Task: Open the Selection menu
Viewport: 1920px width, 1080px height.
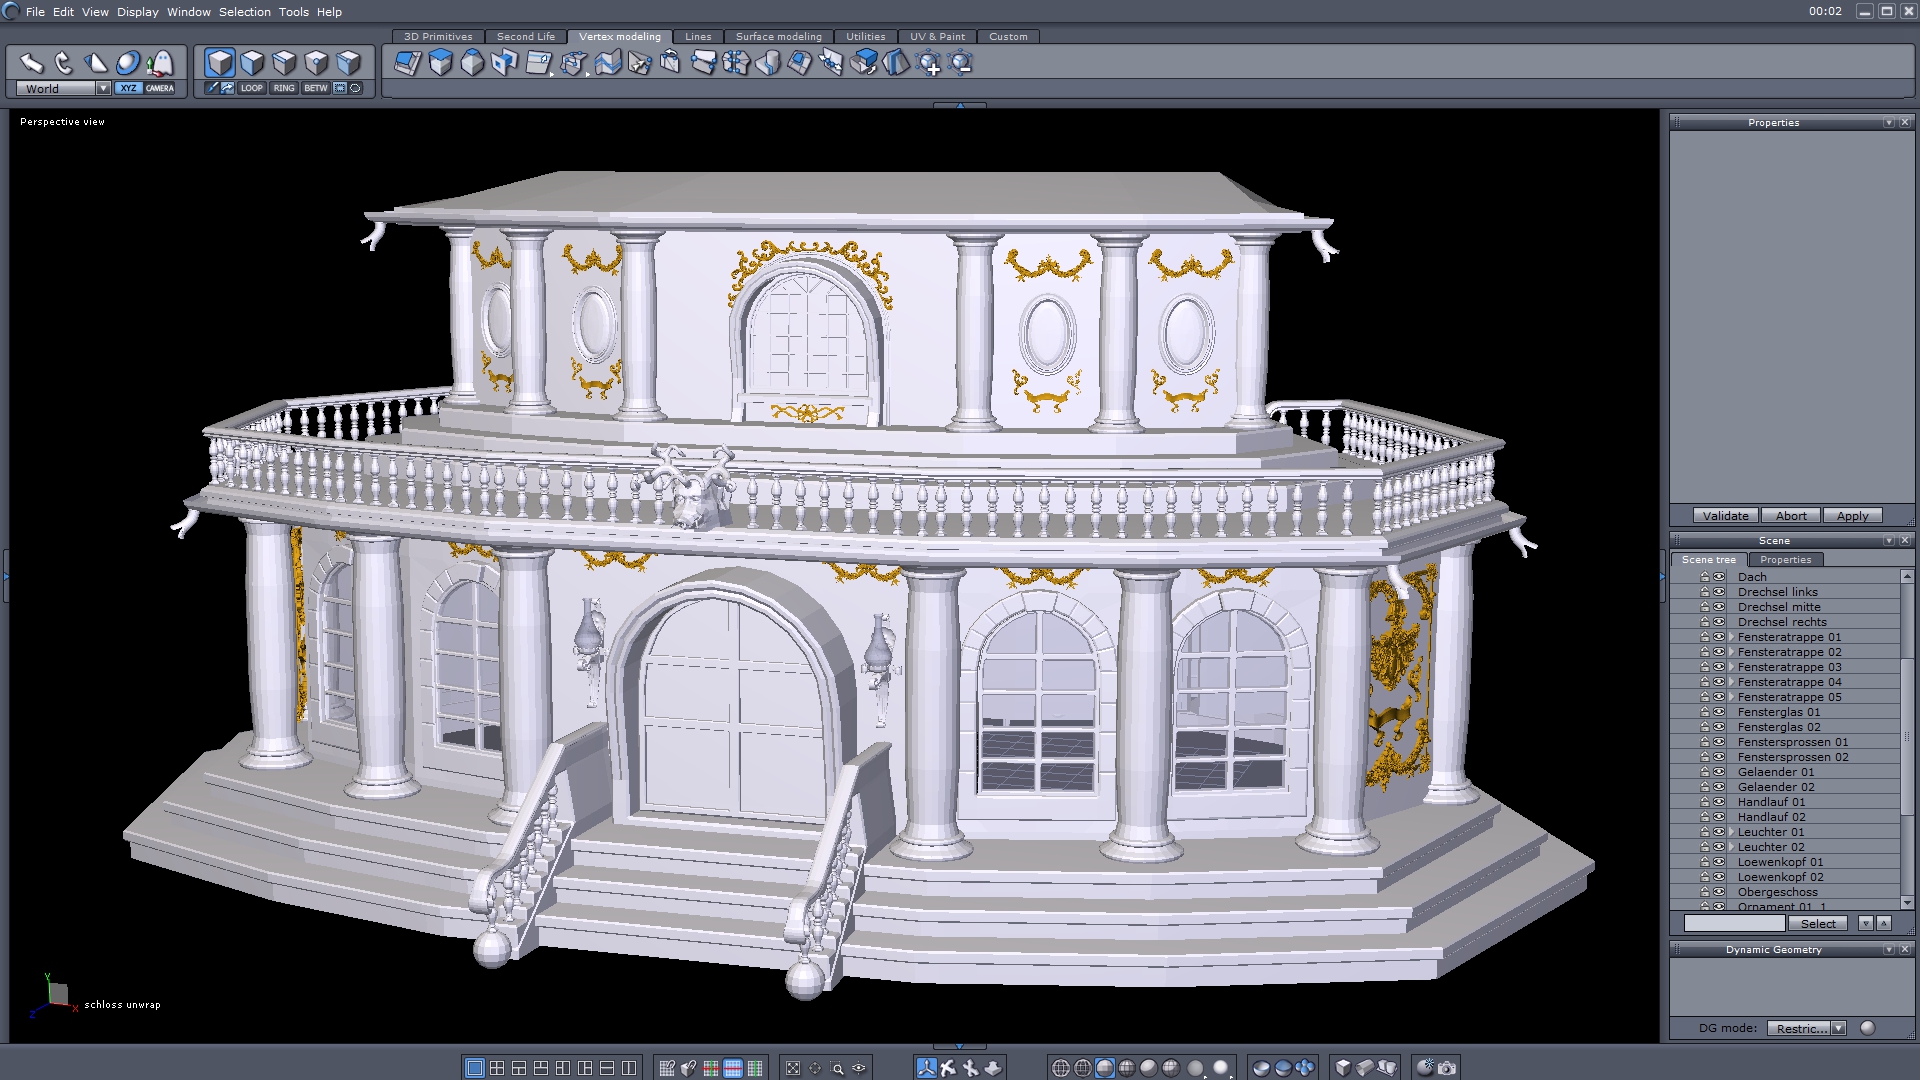Action: [244, 12]
